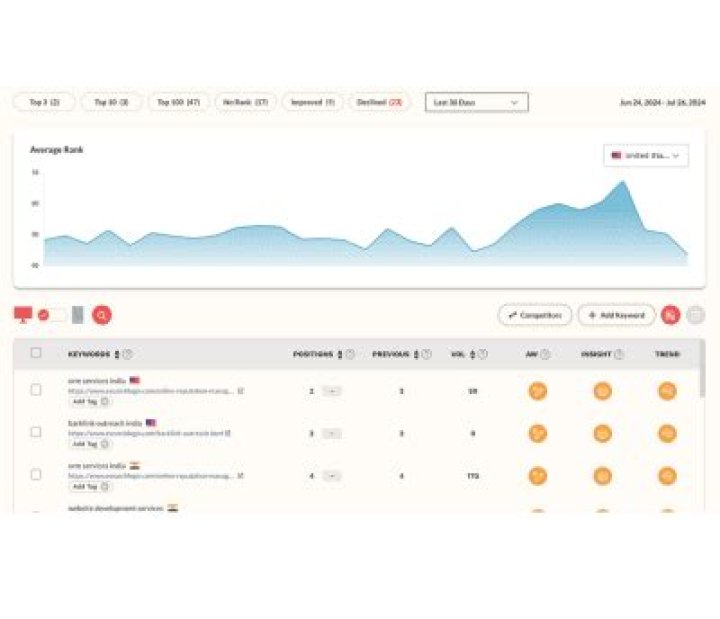Image resolution: width=720 pixels, height=619 pixels.
Task: Open the first row's orange Insight icon
Action: pos(602,391)
